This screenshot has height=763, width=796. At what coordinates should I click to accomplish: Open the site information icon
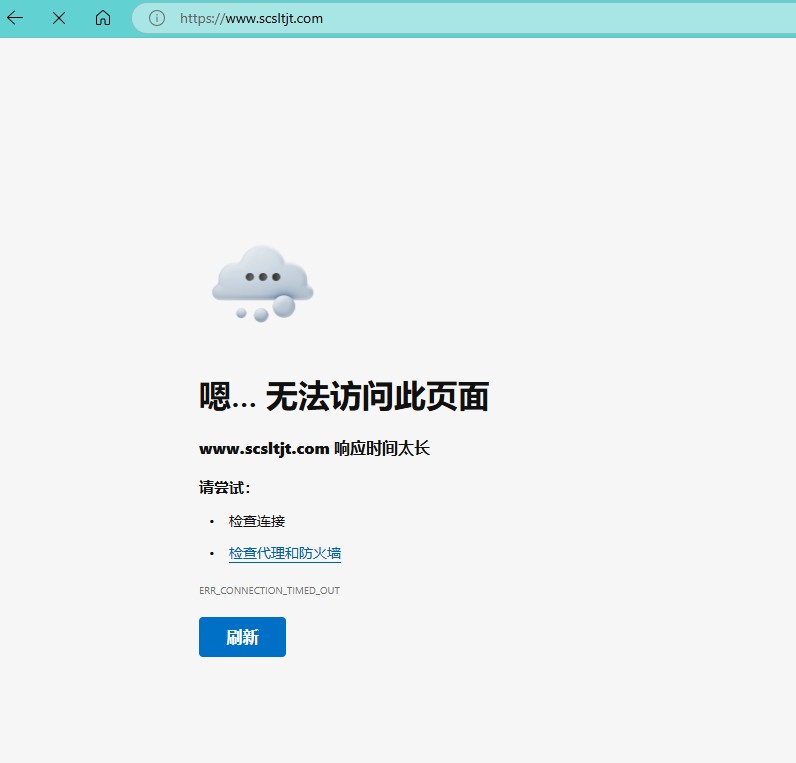coord(156,18)
